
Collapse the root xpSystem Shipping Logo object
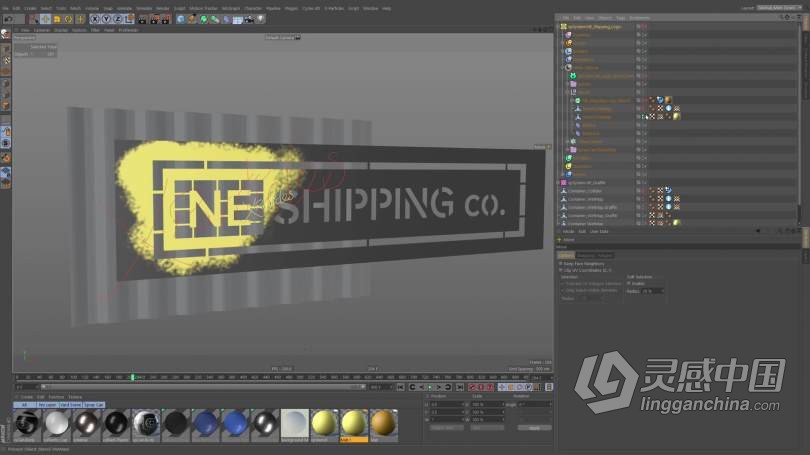click(558, 26)
